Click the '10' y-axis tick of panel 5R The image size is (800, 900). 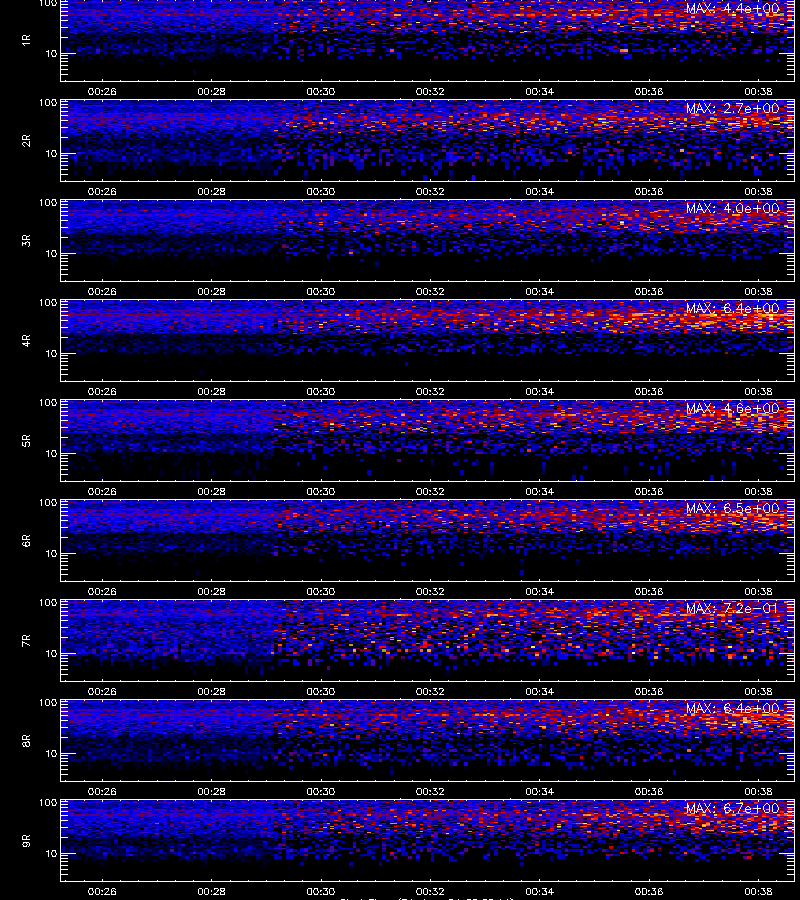coord(51,453)
